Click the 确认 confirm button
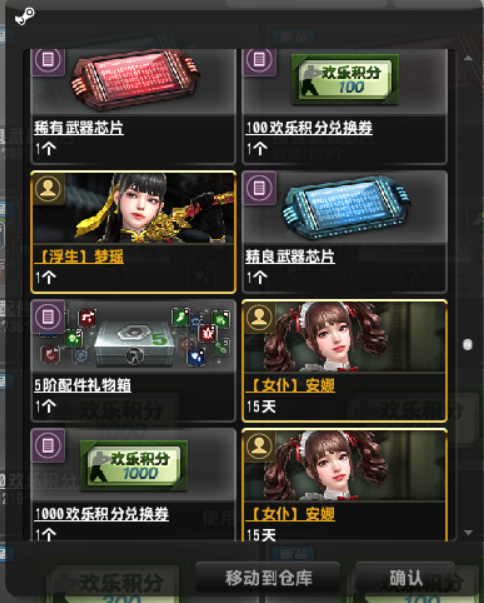Image resolution: width=484 pixels, height=603 pixels. (x=406, y=578)
